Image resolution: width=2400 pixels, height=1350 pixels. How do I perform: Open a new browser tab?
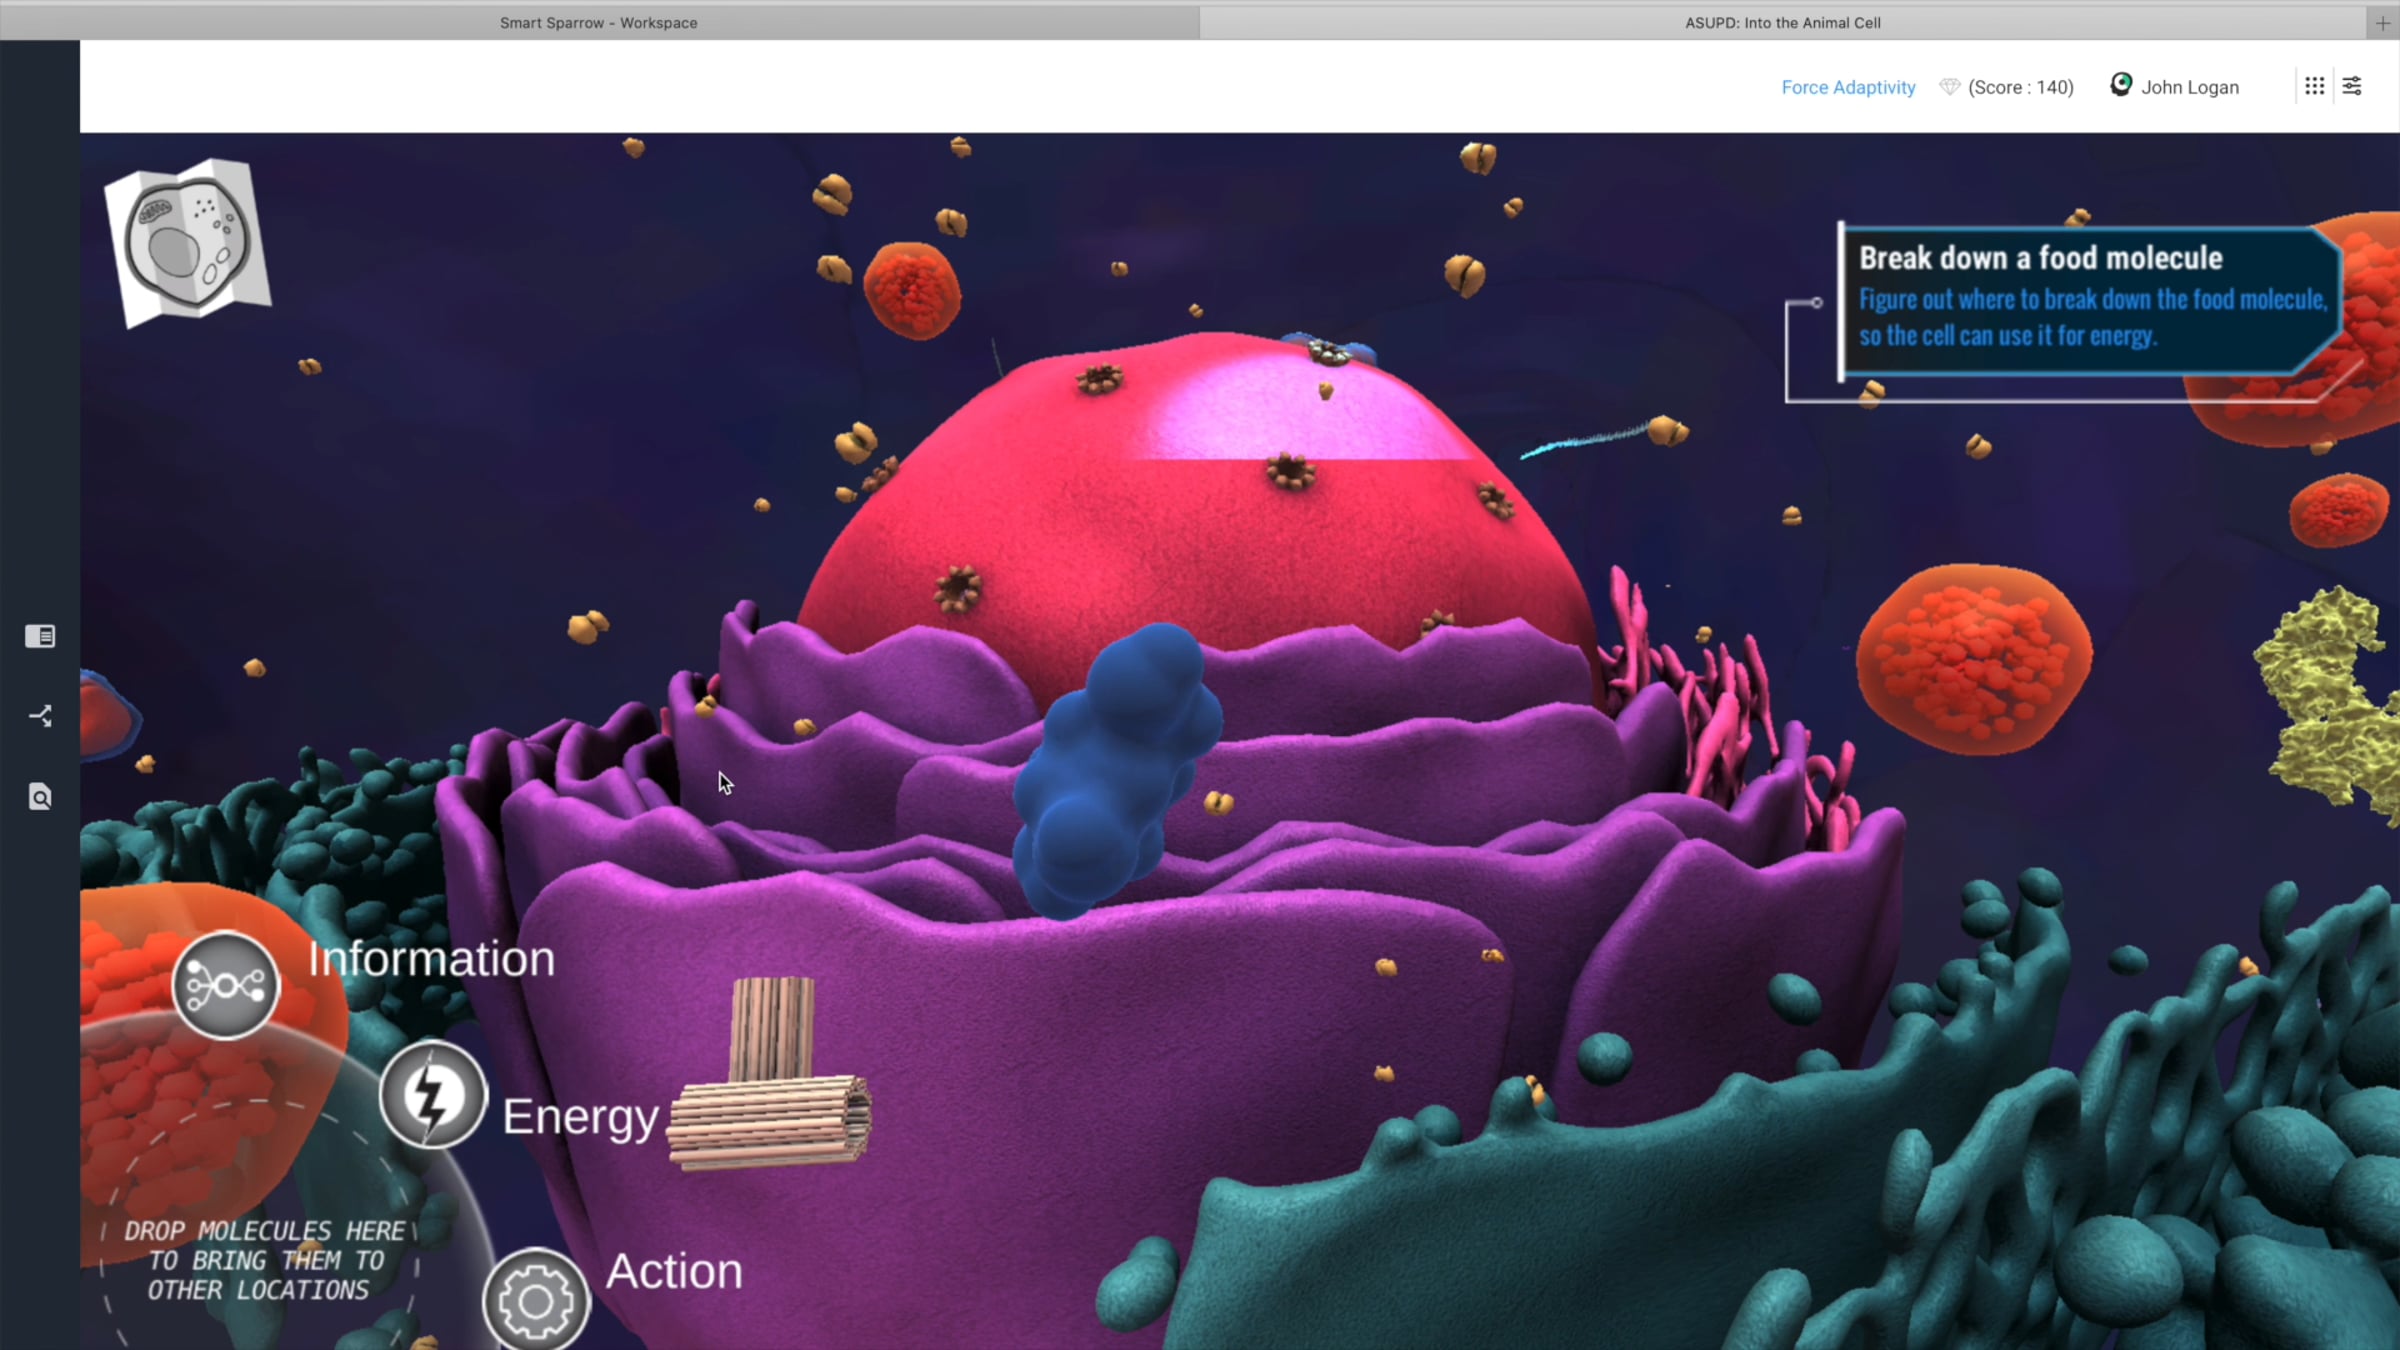[x=2383, y=23]
